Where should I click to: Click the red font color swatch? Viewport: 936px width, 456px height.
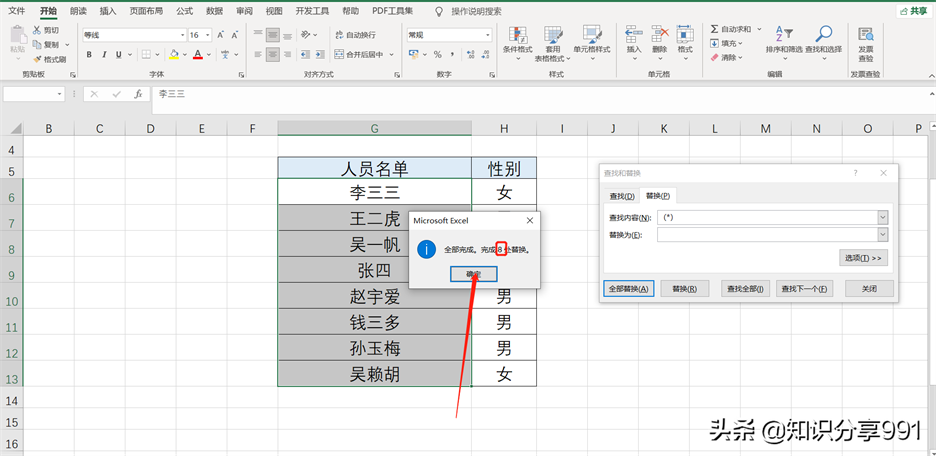click(x=198, y=55)
